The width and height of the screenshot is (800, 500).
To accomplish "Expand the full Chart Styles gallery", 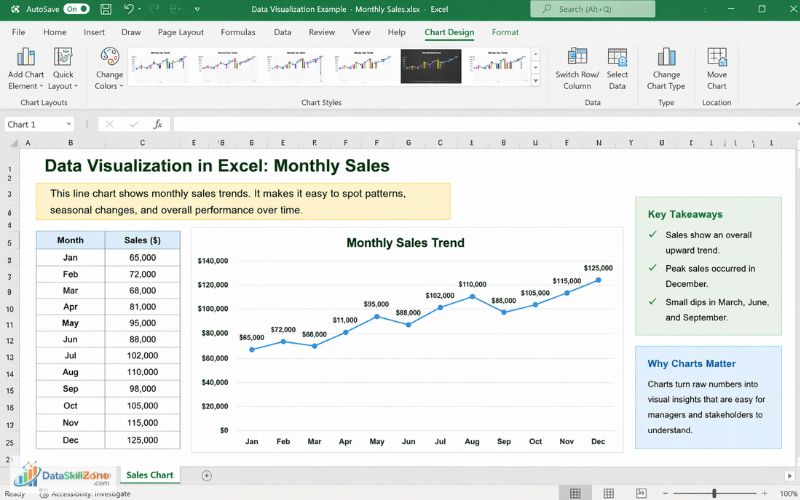I will 536,80.
